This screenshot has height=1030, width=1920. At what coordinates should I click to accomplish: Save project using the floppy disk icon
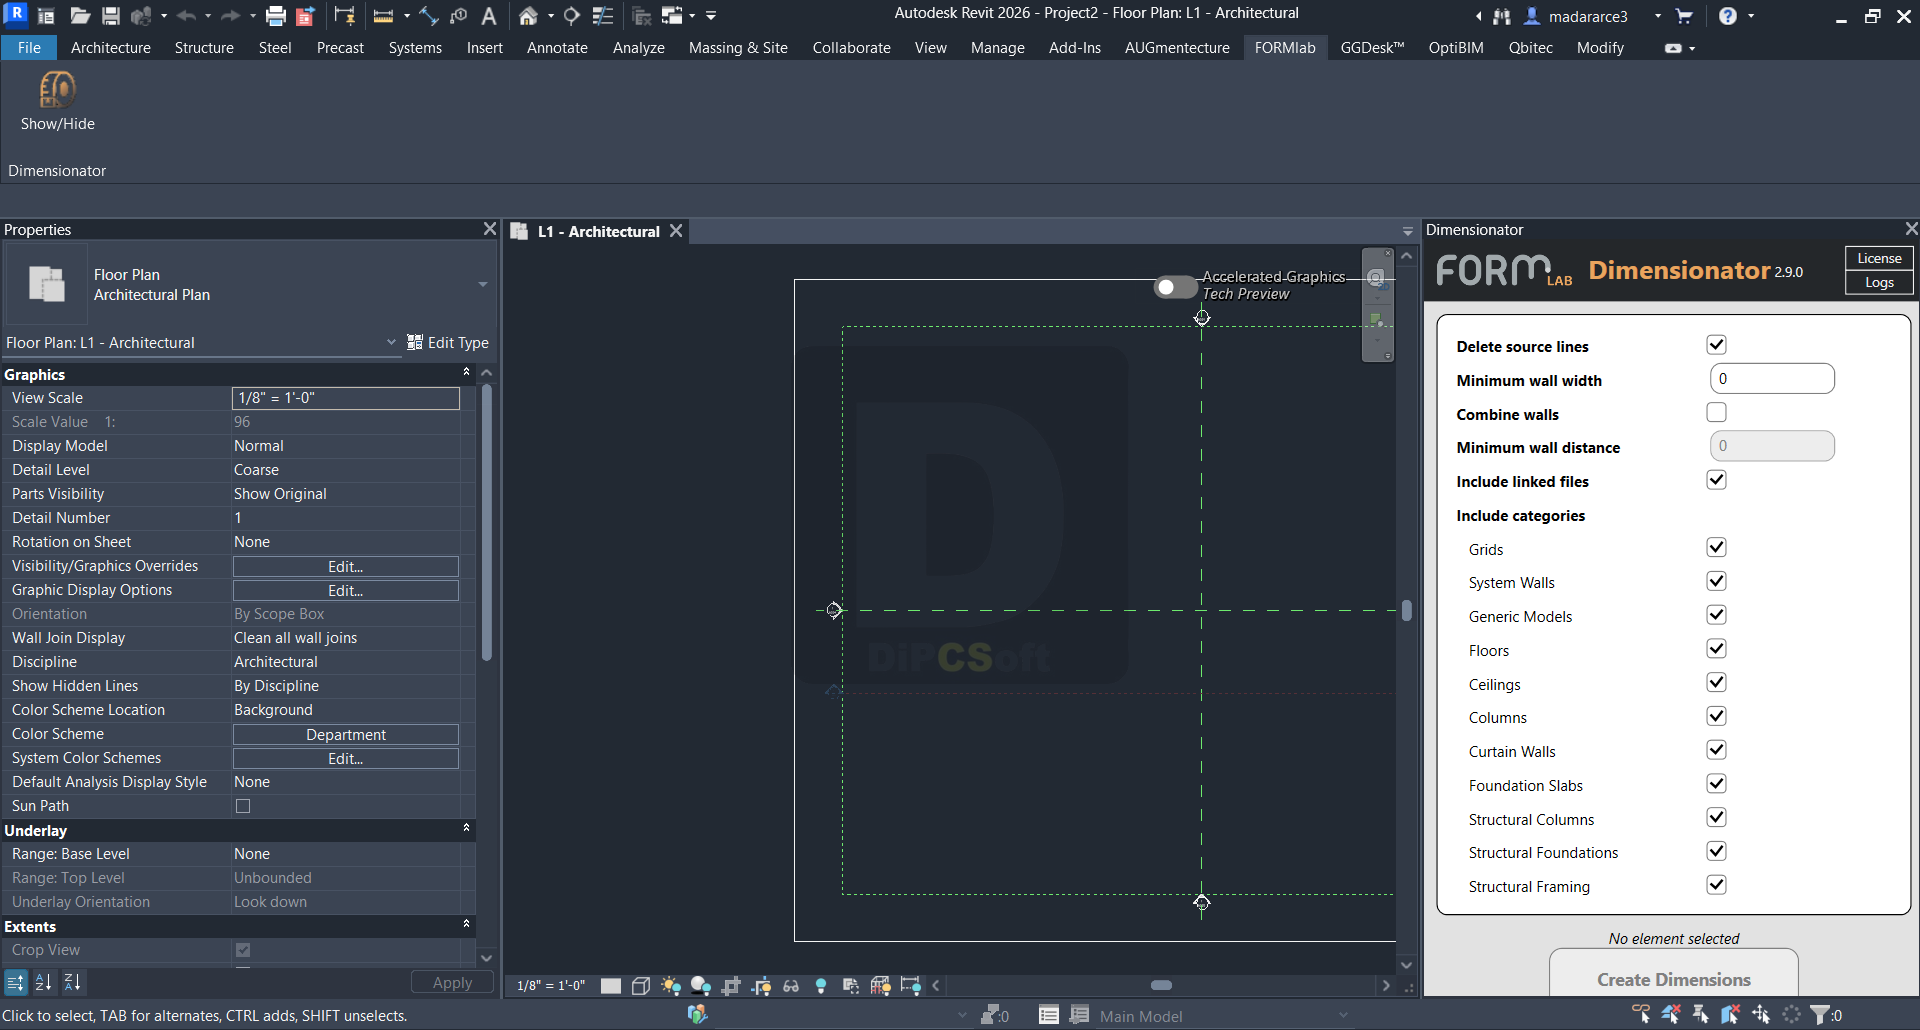click(111, 16)
